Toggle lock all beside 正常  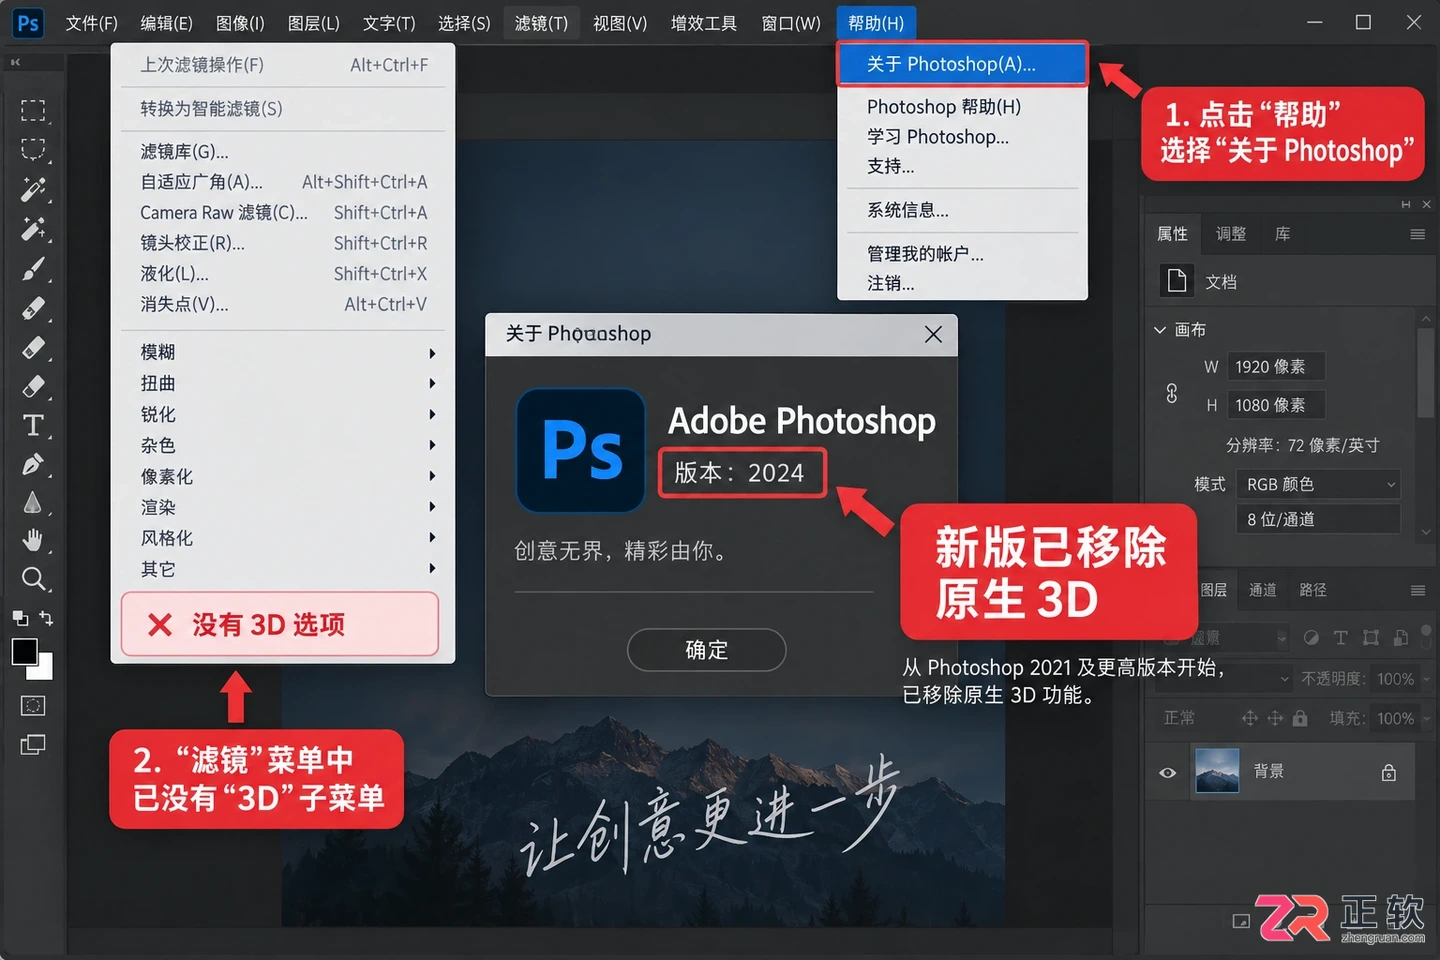coord(1300,718)
